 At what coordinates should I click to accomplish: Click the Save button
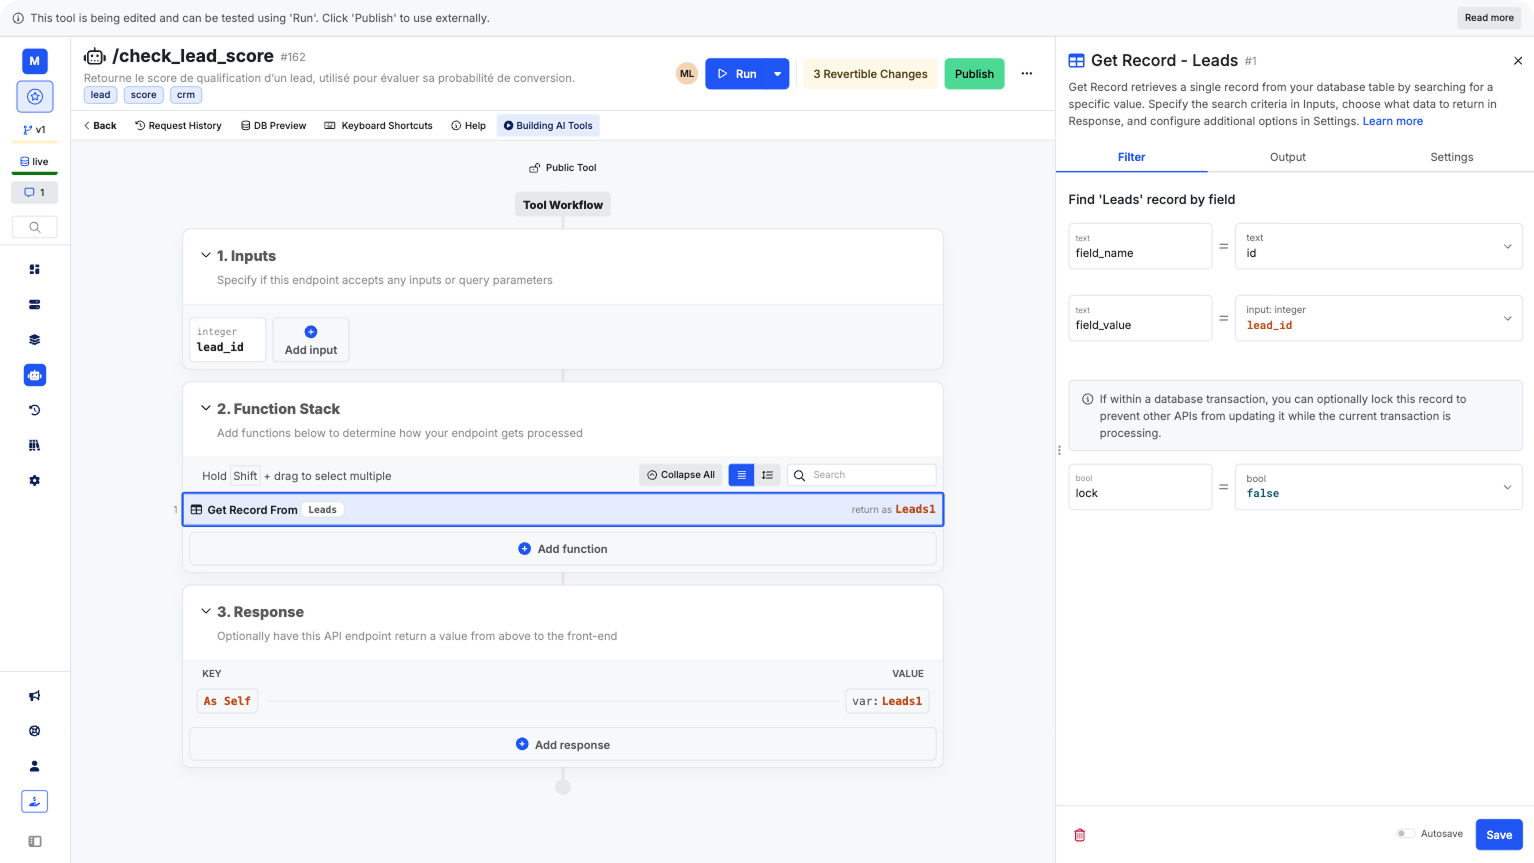pyautogui.click(x=1499, y=835)
